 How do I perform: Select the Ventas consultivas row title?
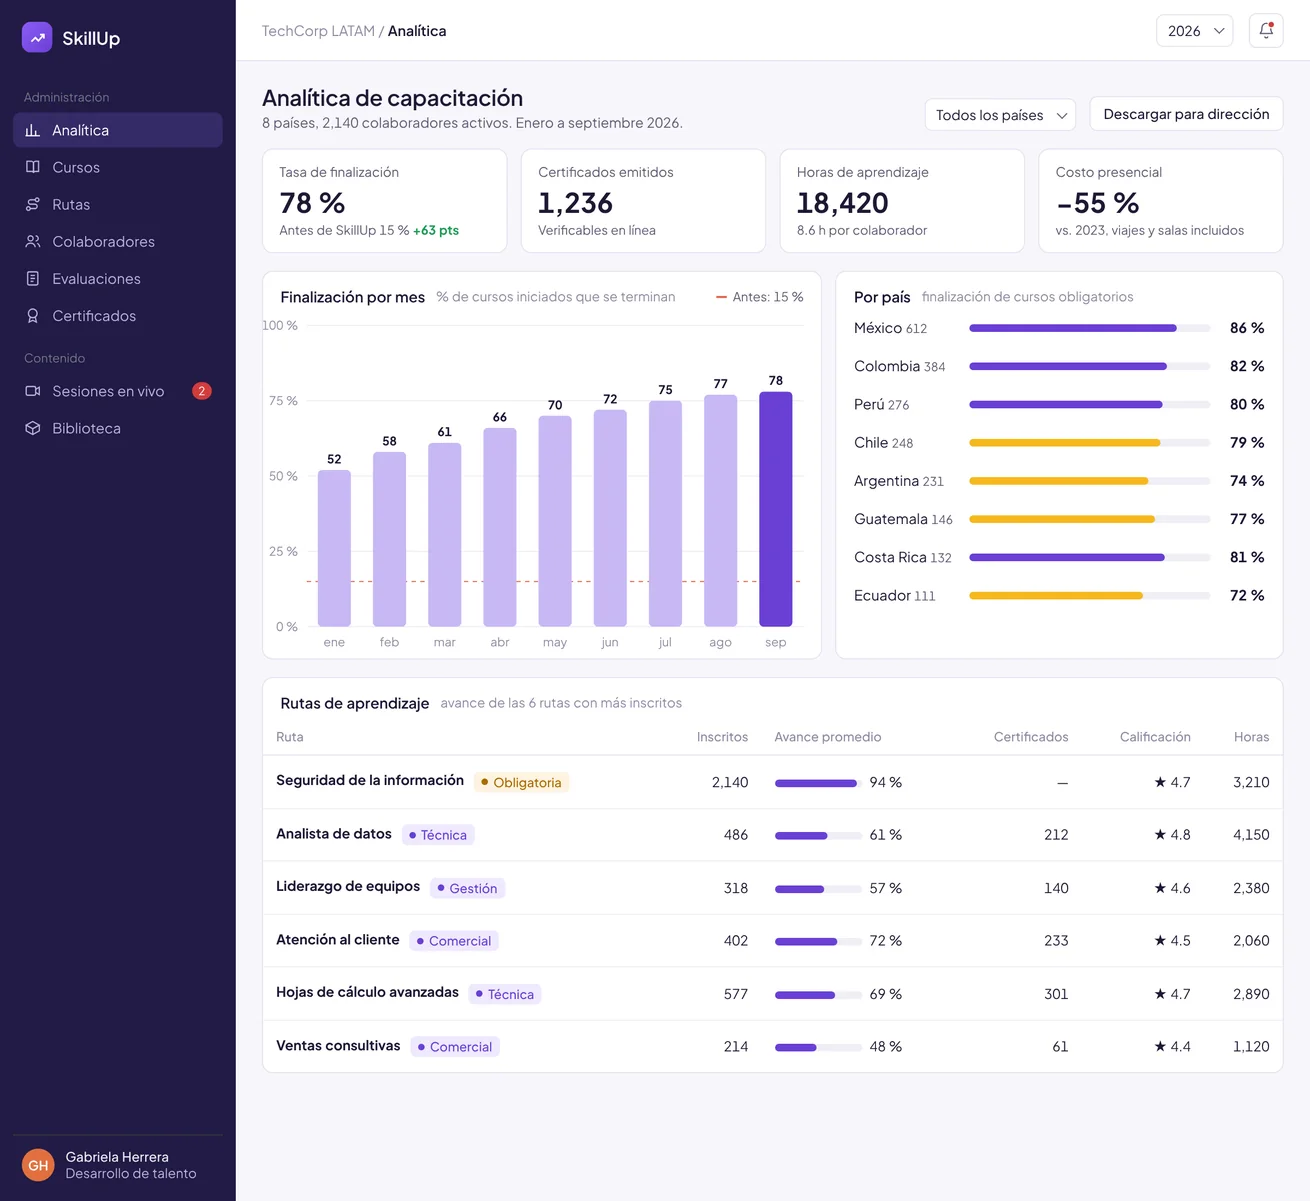coord(338,1045)
